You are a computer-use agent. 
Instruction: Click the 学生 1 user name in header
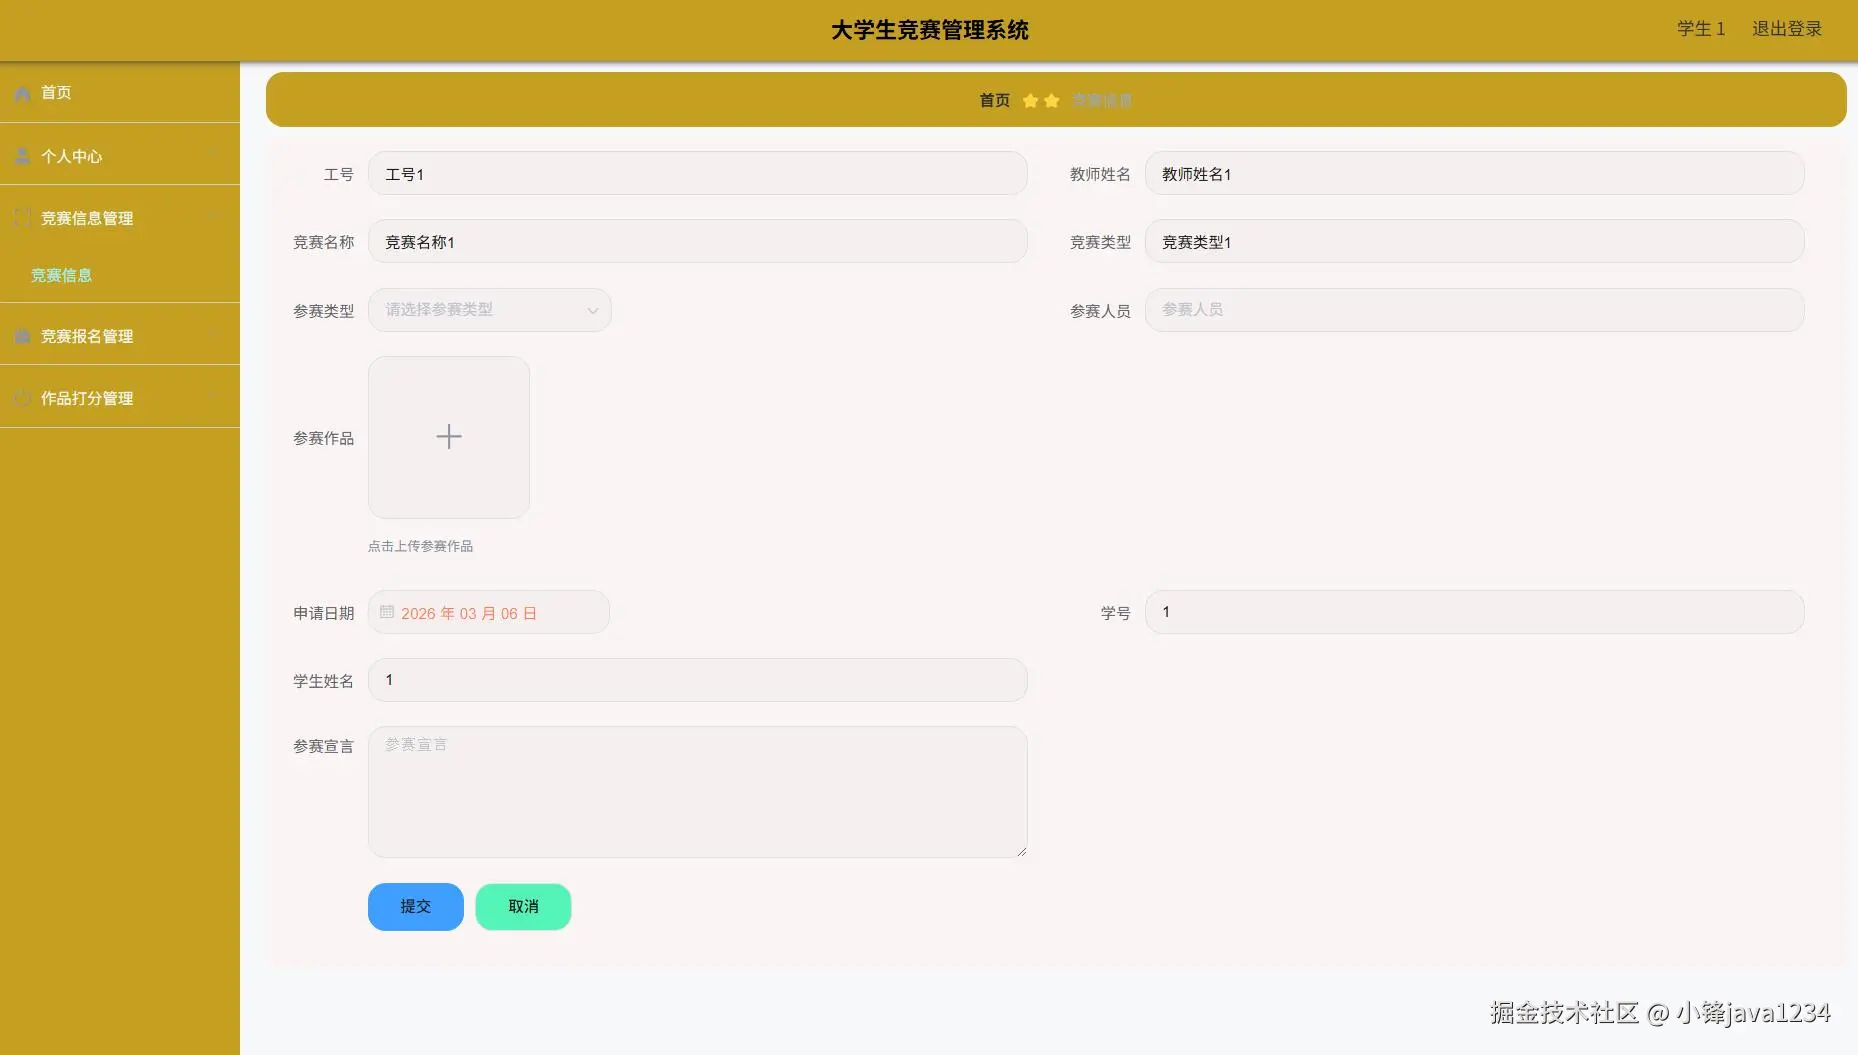click(x=1701, y=29)
